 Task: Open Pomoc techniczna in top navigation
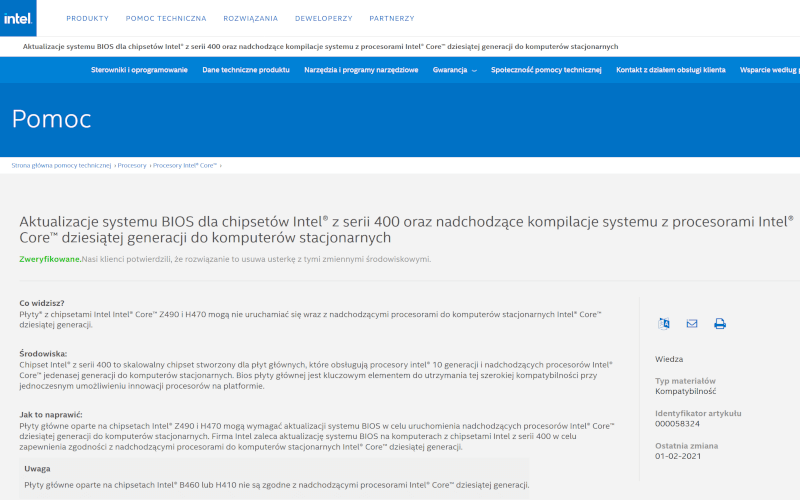166,18
